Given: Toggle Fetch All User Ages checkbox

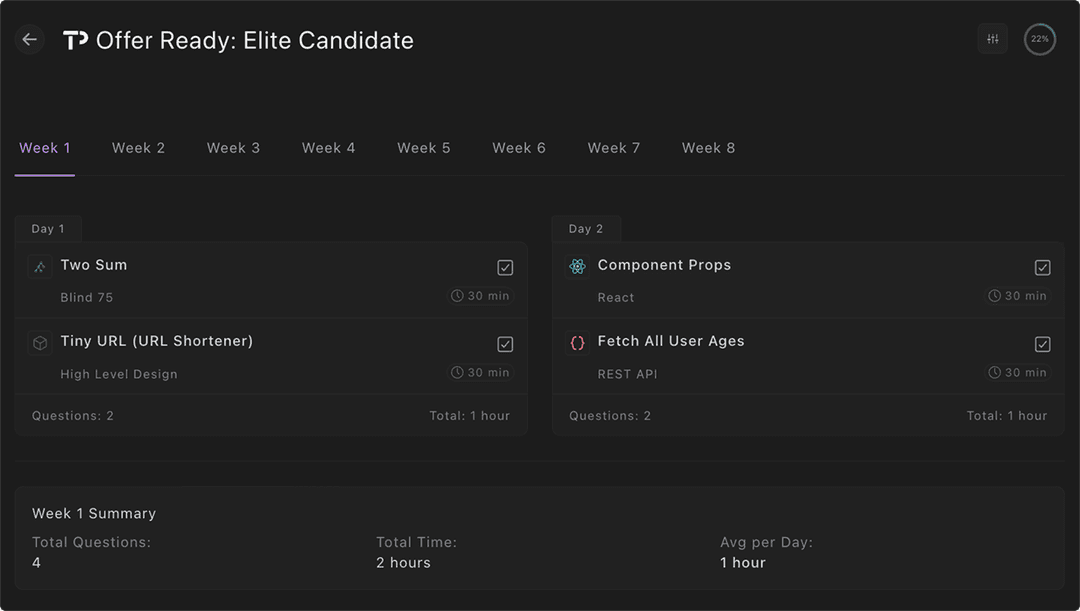Looking at the screenshot, I should [1042, 344].
